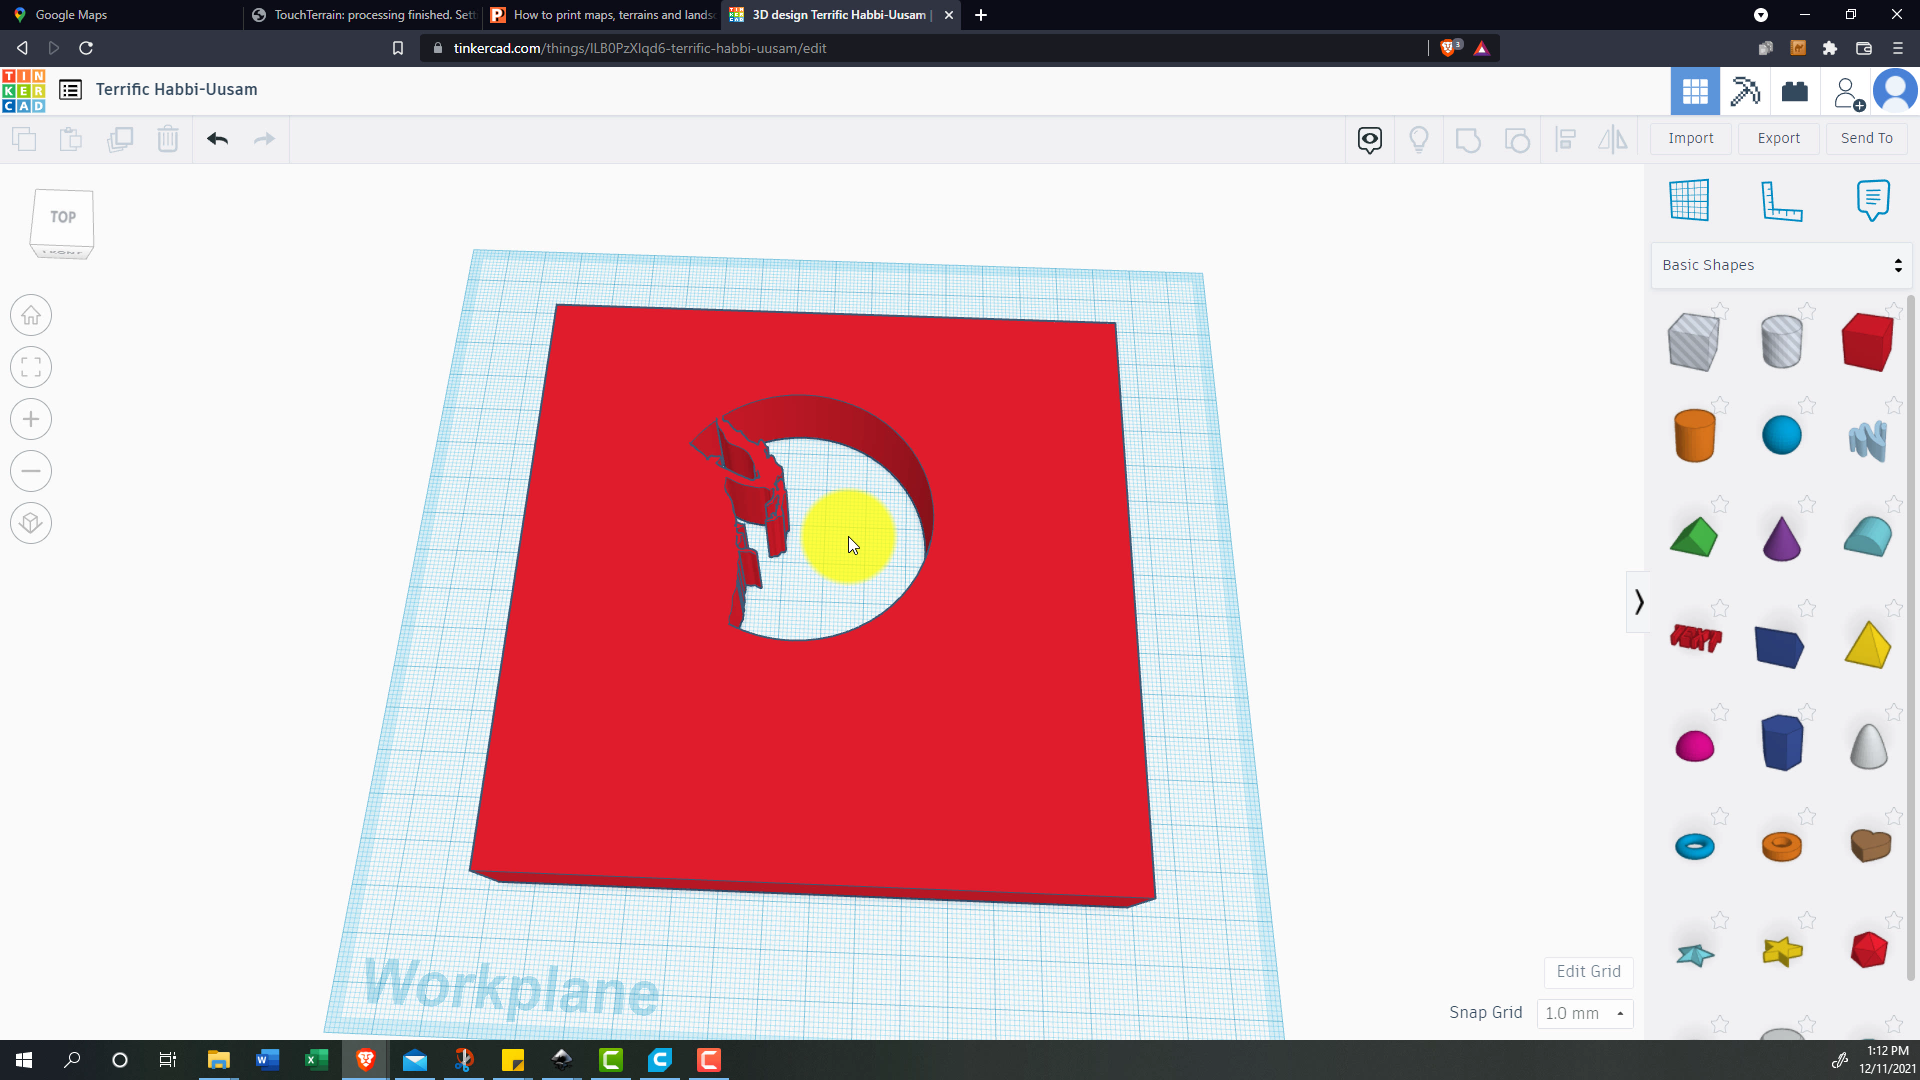Collapse the shapes panel chevron
Screen dimensions: 1920x1080
click(1638, 602)
